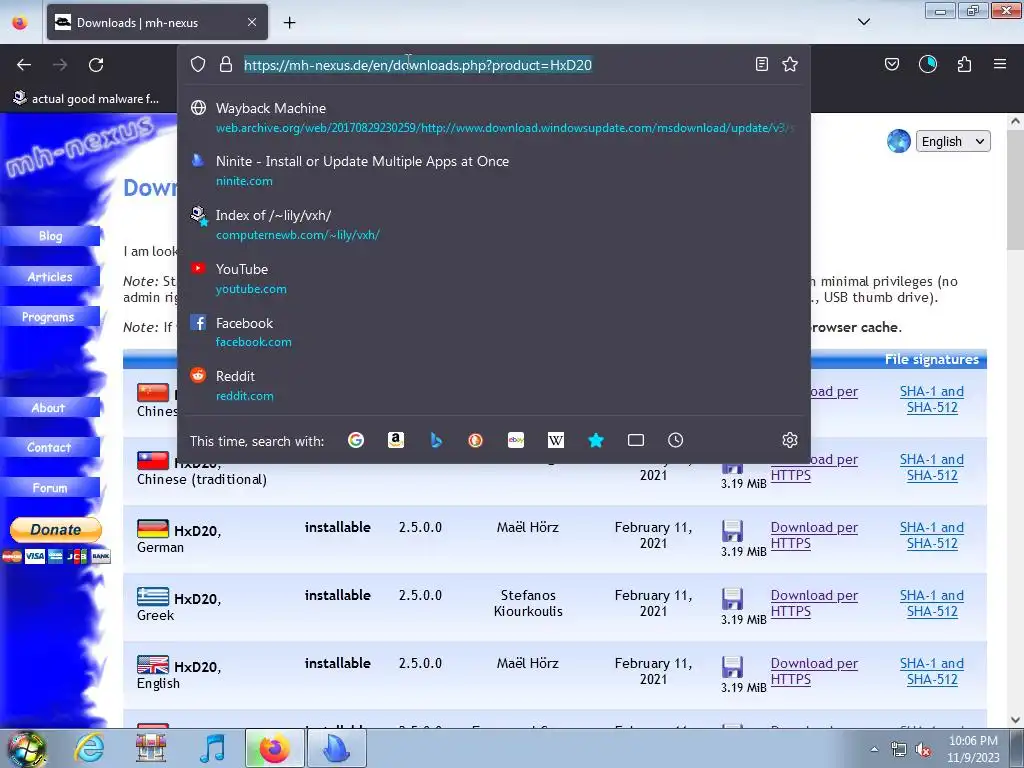Click the floppy disk icon in English row
Screen dimensions: 1024x768
732,667
